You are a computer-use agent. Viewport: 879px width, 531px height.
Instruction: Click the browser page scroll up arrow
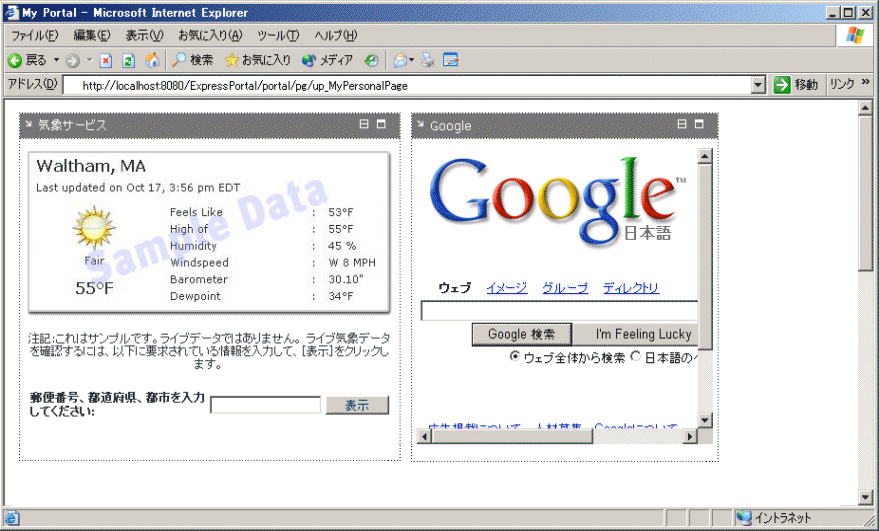coord(865,108)
